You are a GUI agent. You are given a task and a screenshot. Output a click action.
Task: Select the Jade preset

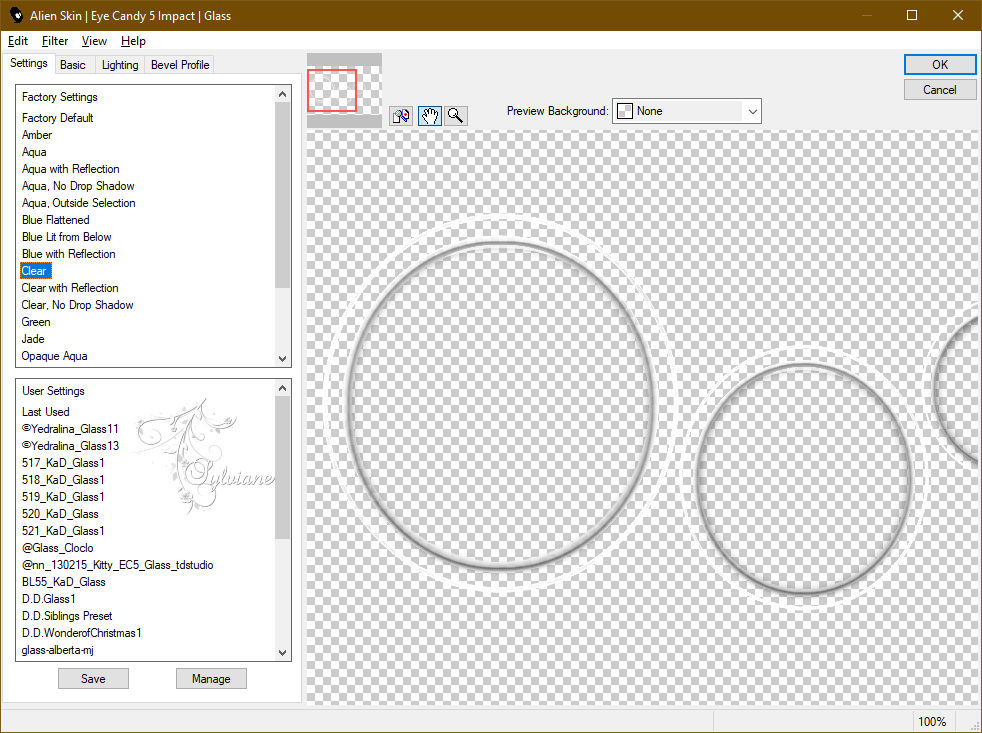click(33, 339)
